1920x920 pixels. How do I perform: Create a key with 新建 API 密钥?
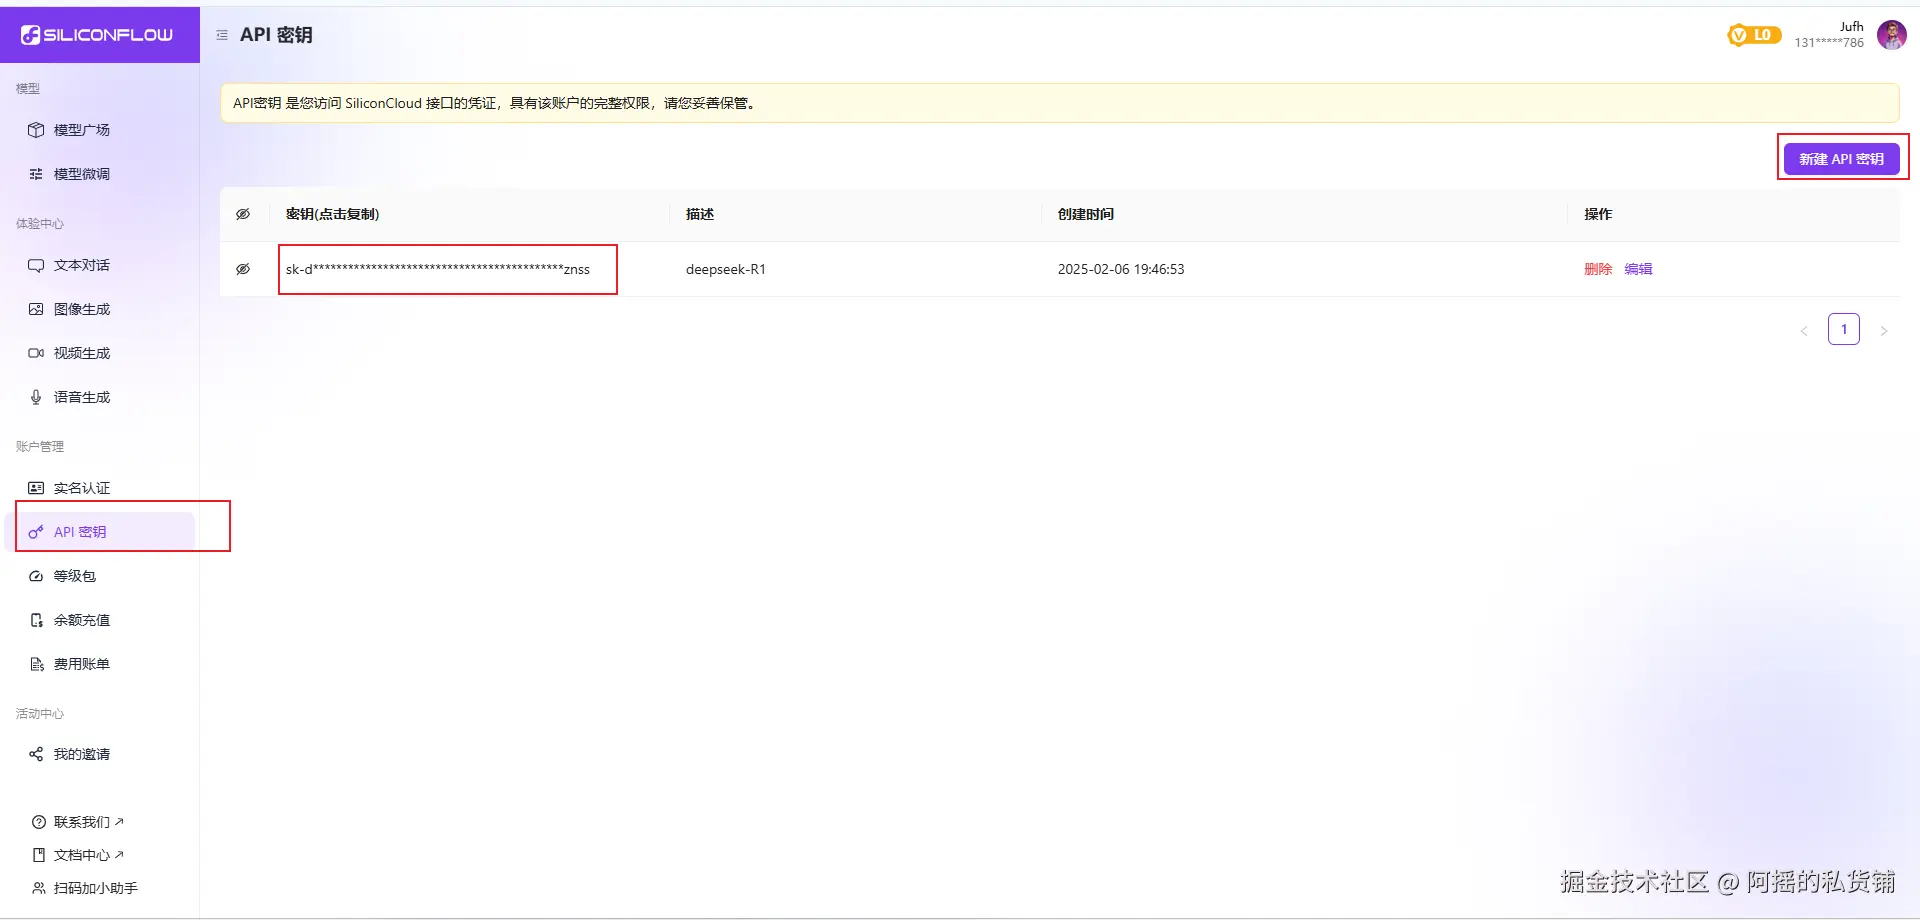click(x=1841, y=159)
